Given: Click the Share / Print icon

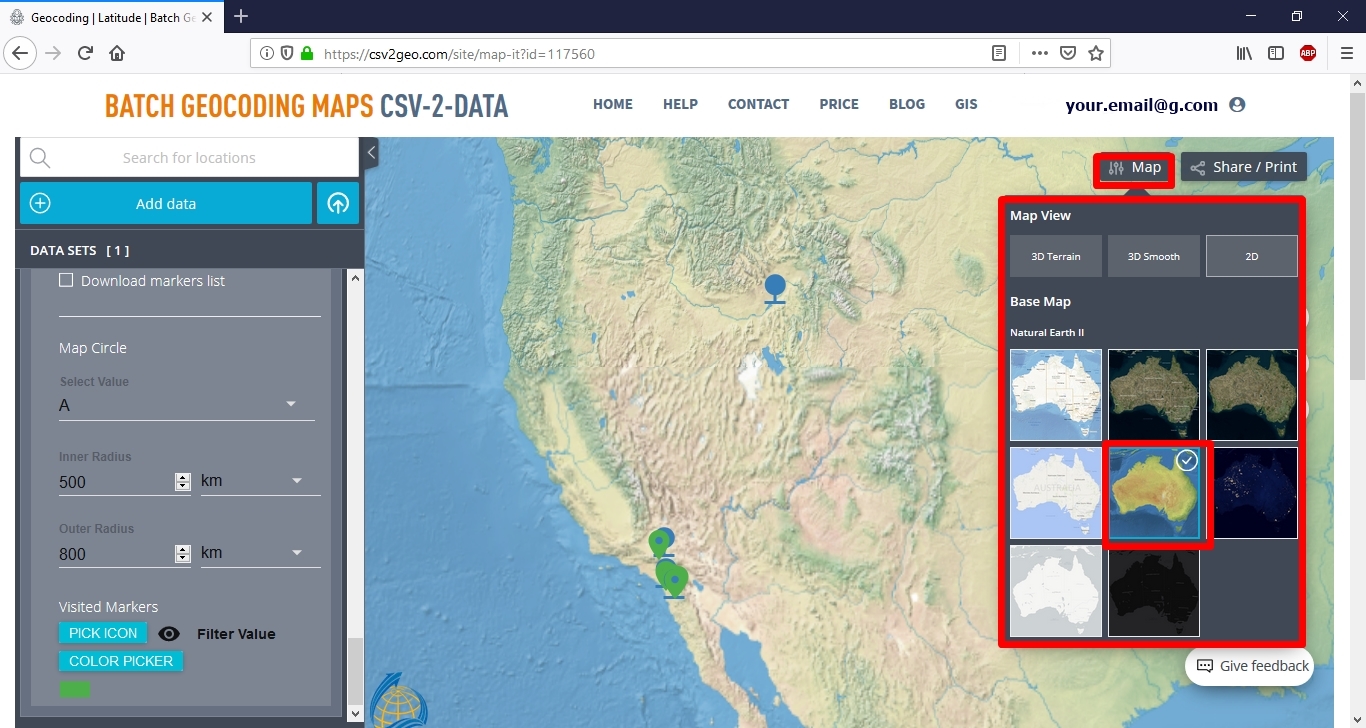Looking at the screenshot, I should (x=1196, y=166).
